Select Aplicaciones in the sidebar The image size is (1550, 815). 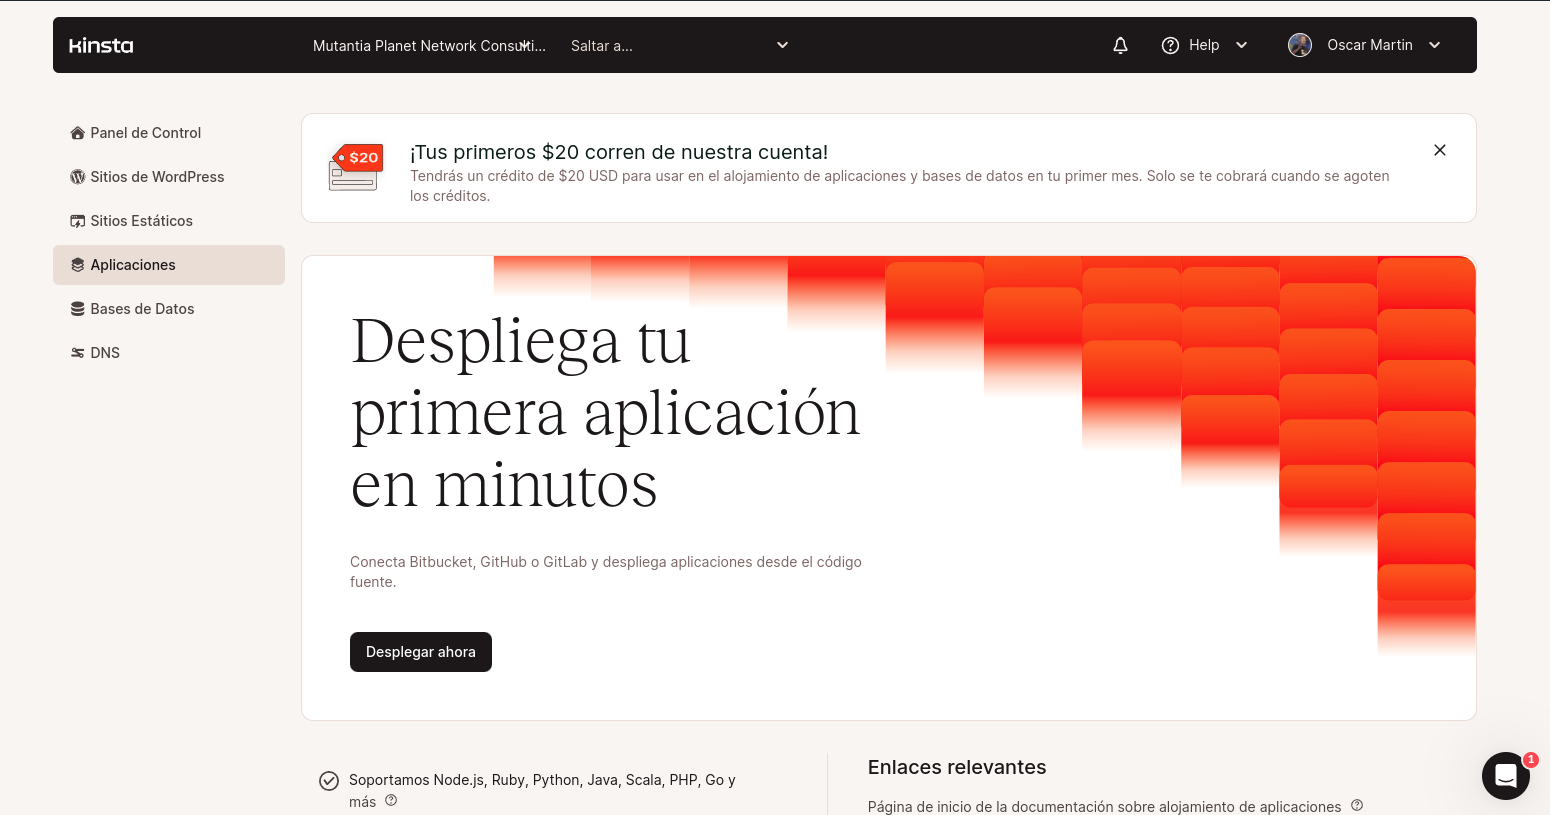pos(132,264)
